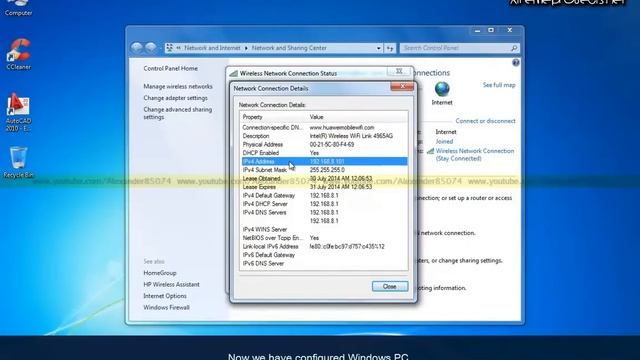Select the Link-local IPv6 Address row
The width and height of the screenshot is (640, 360).
click(324, 247)
